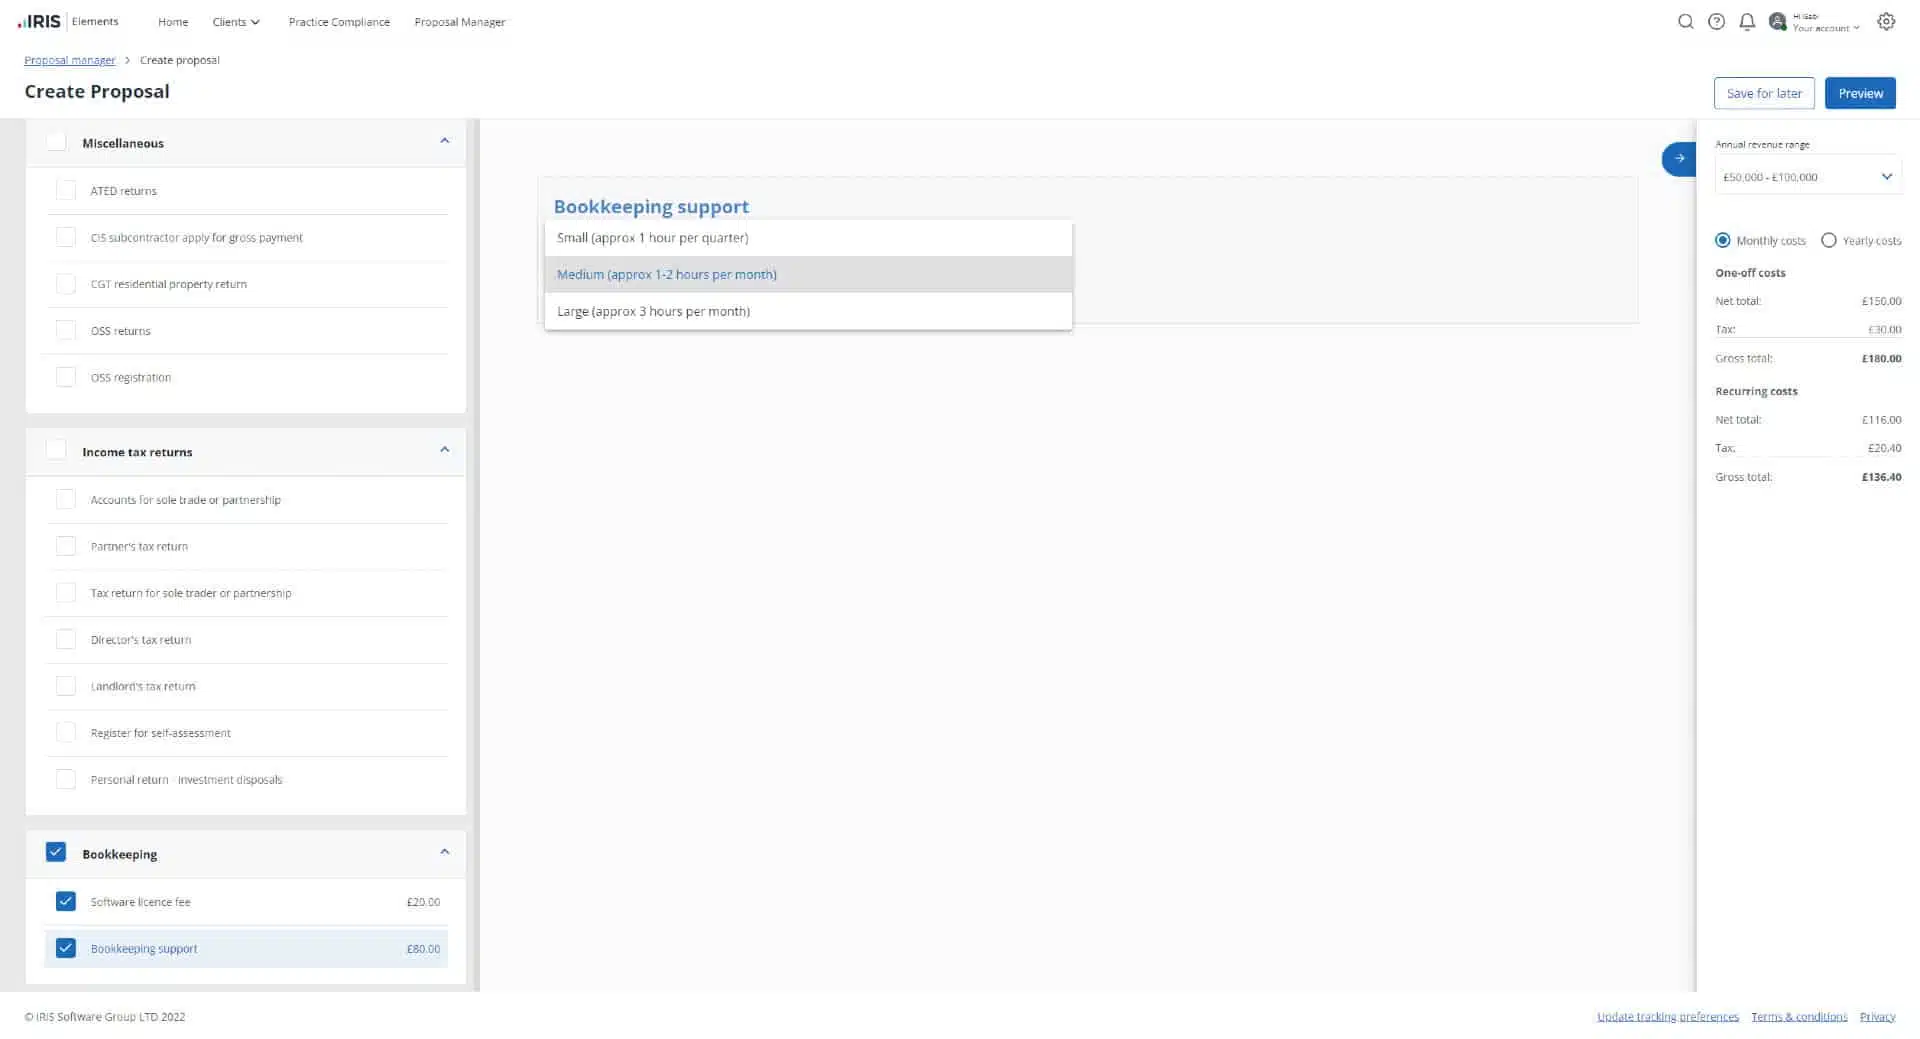
Task: Click the £80.00 Bookkeeping support price
Action: pyautogui.click(x=423, y=949)
